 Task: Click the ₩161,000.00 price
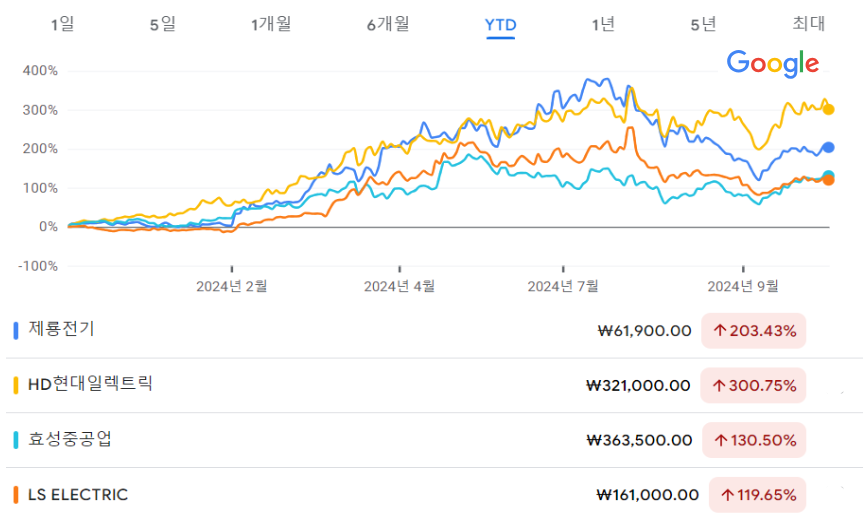(x=648, y=495)
